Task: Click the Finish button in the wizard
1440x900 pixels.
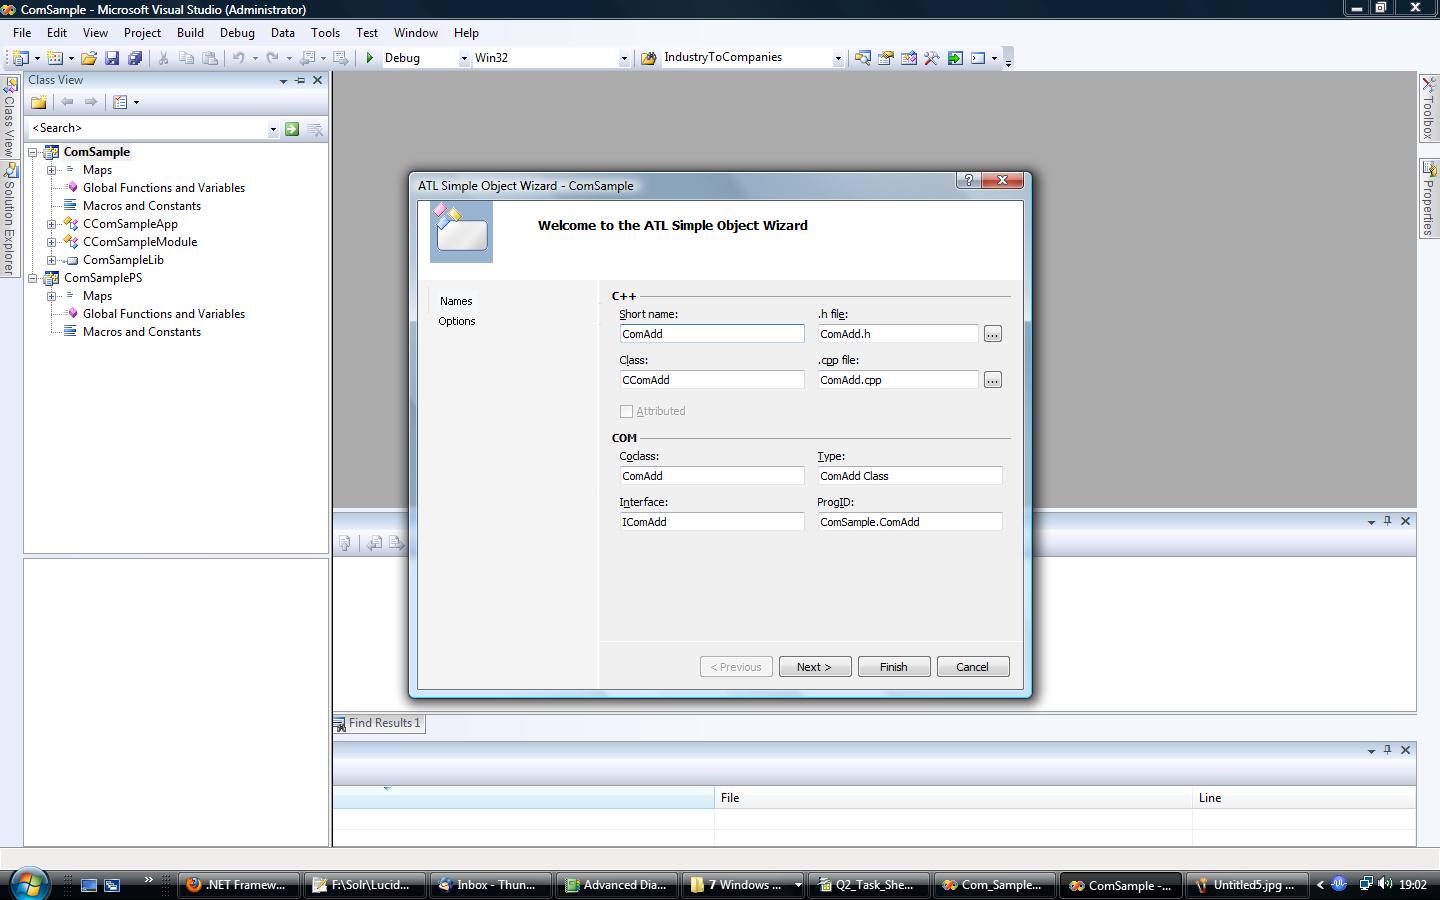Action: (893, 667)
